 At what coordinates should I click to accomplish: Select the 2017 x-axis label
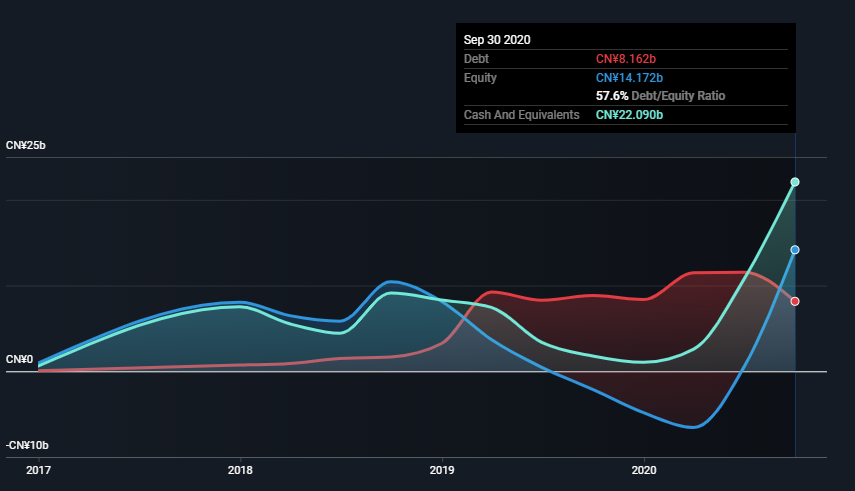(38, 469)
